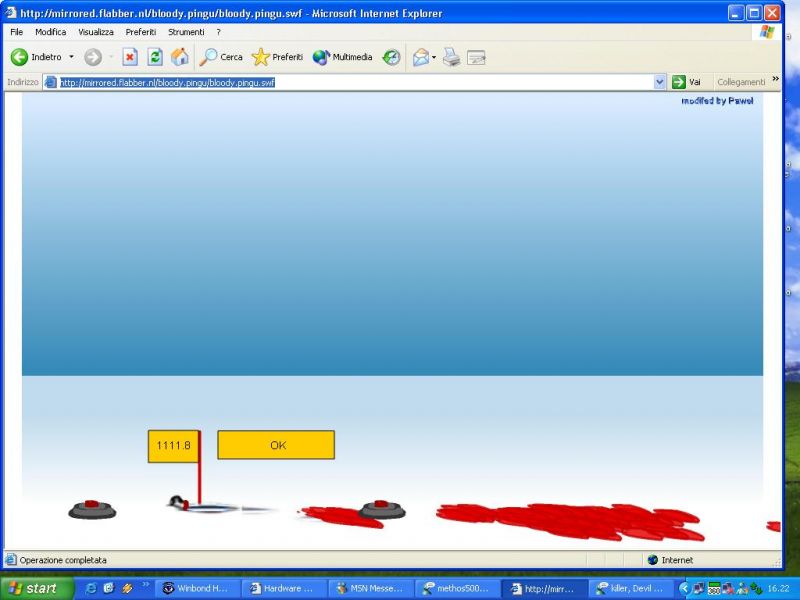Switch to the Winbond H... taskbar window
Viewport: 800px width, 600px height.
coord(197,588)
